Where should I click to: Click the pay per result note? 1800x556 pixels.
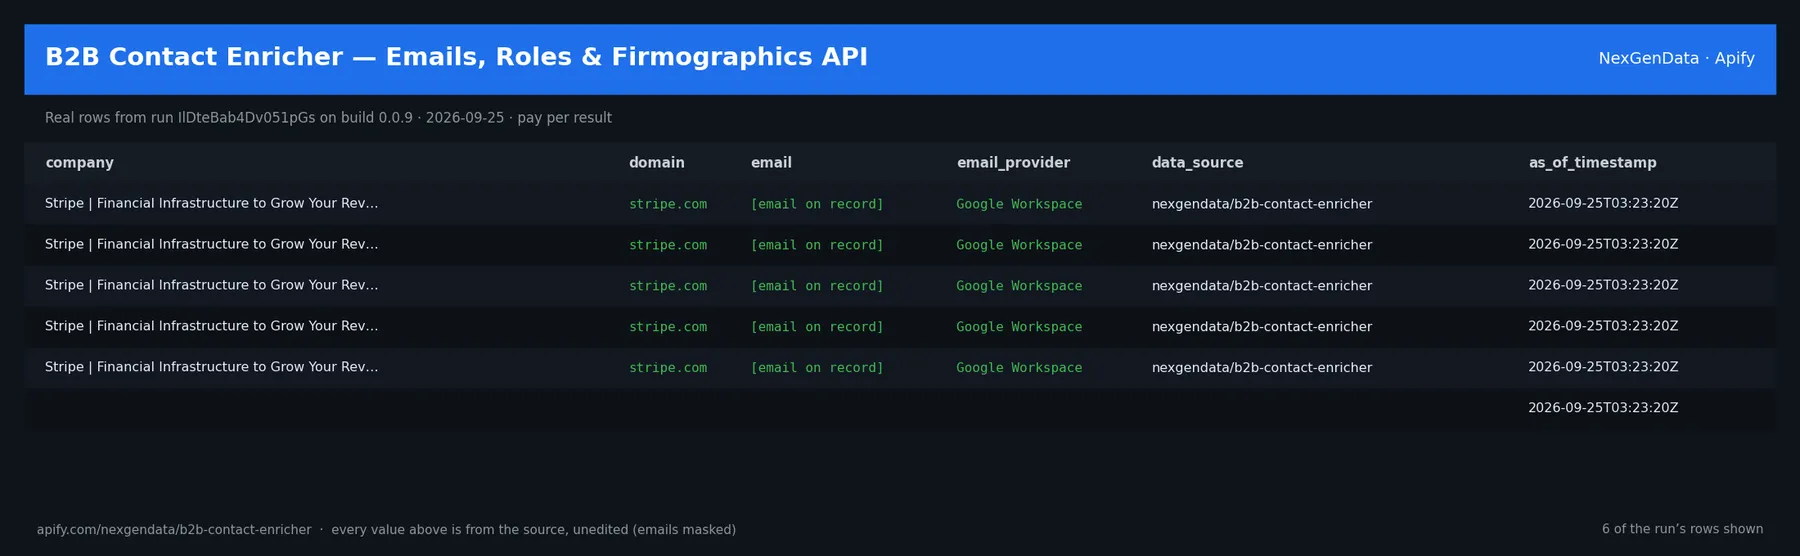coord(564,118)
